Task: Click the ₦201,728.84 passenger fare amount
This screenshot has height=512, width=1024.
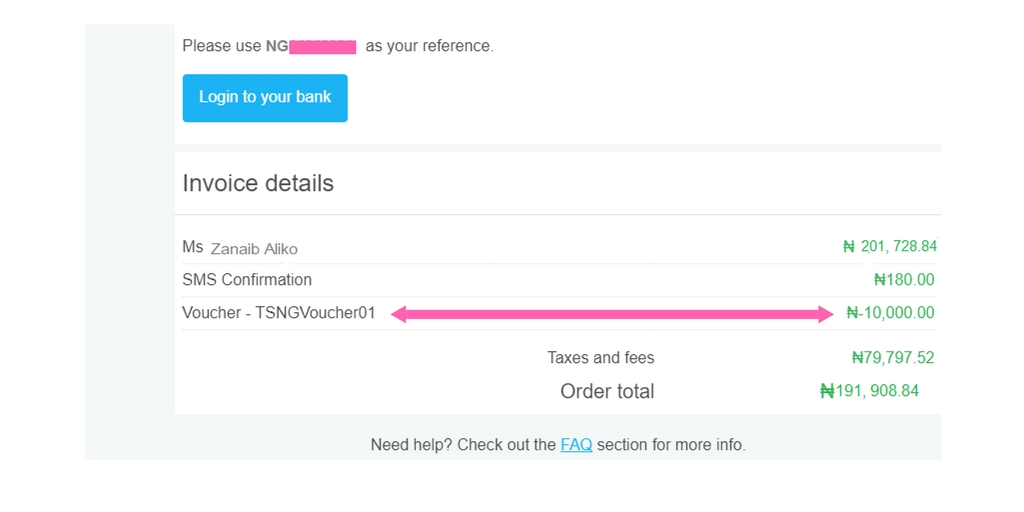Action: point(890,246)
